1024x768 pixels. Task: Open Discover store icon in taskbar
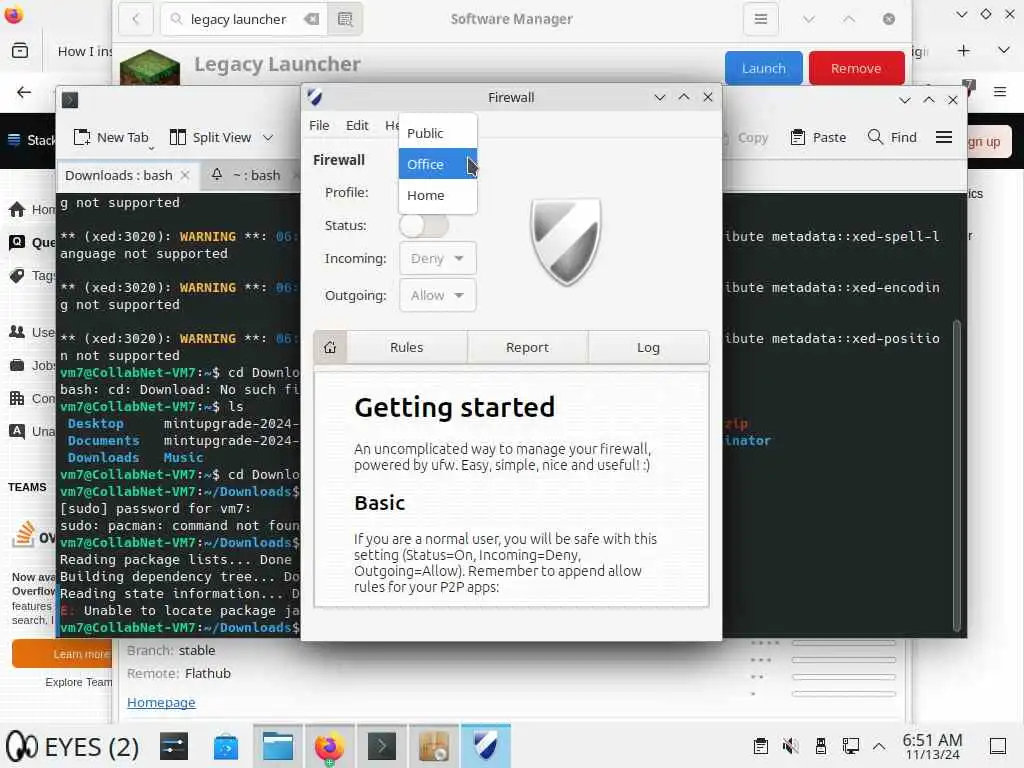tap(226, 746)
